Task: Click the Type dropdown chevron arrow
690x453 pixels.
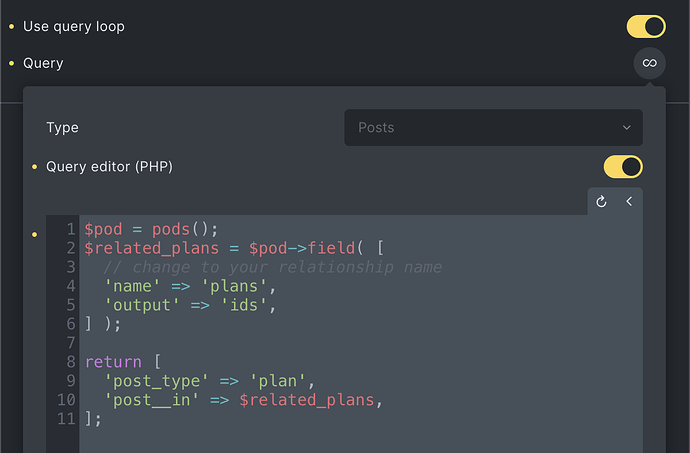Action: (626, 128)
